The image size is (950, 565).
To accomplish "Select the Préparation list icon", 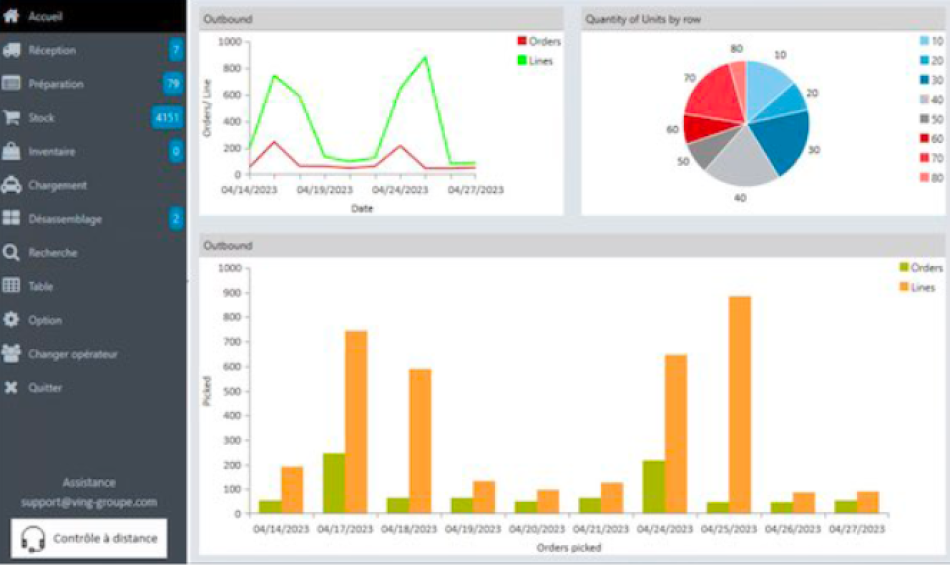I will tap(12, 84).
